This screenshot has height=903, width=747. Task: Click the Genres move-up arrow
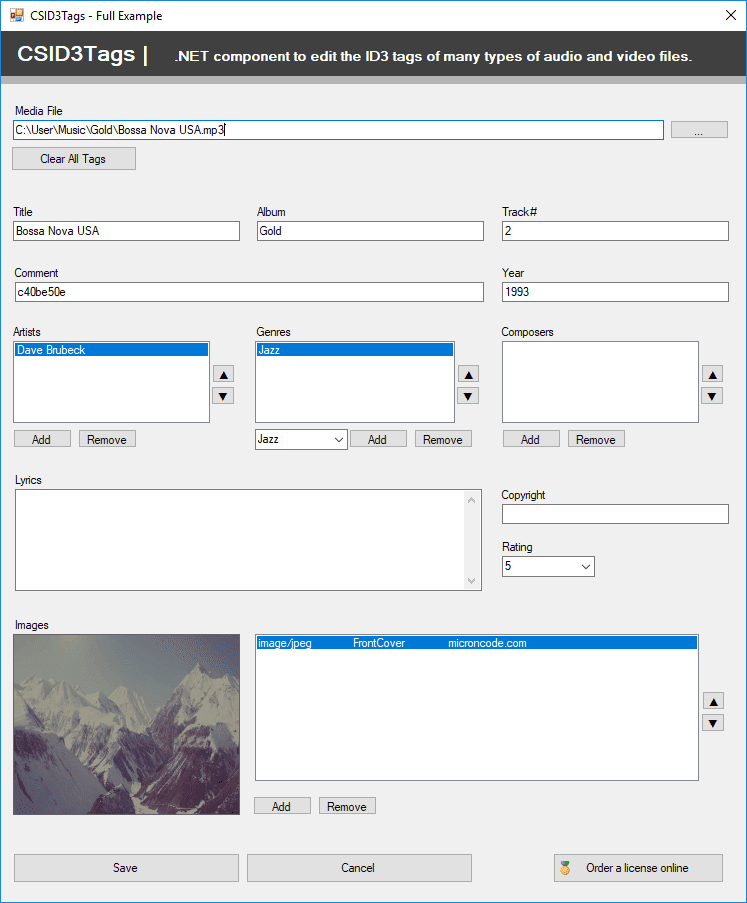[468, 374]
